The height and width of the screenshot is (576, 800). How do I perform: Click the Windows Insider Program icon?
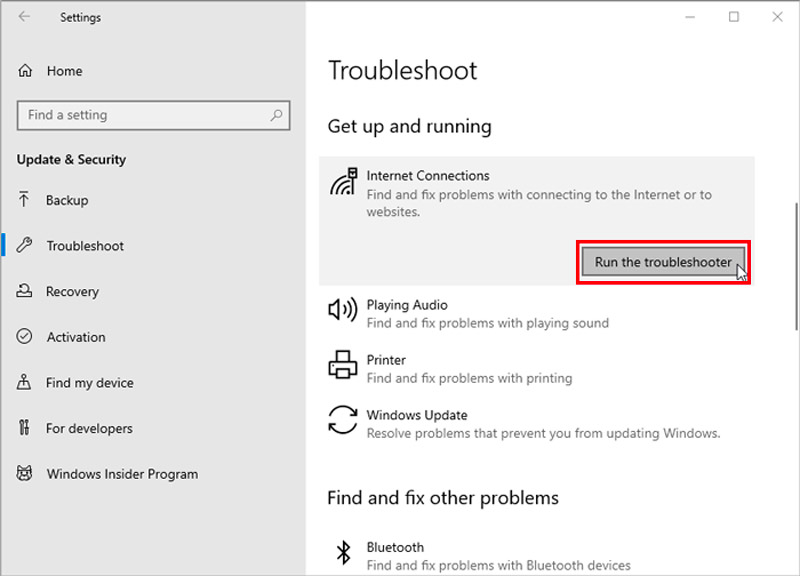click(25, 474)
